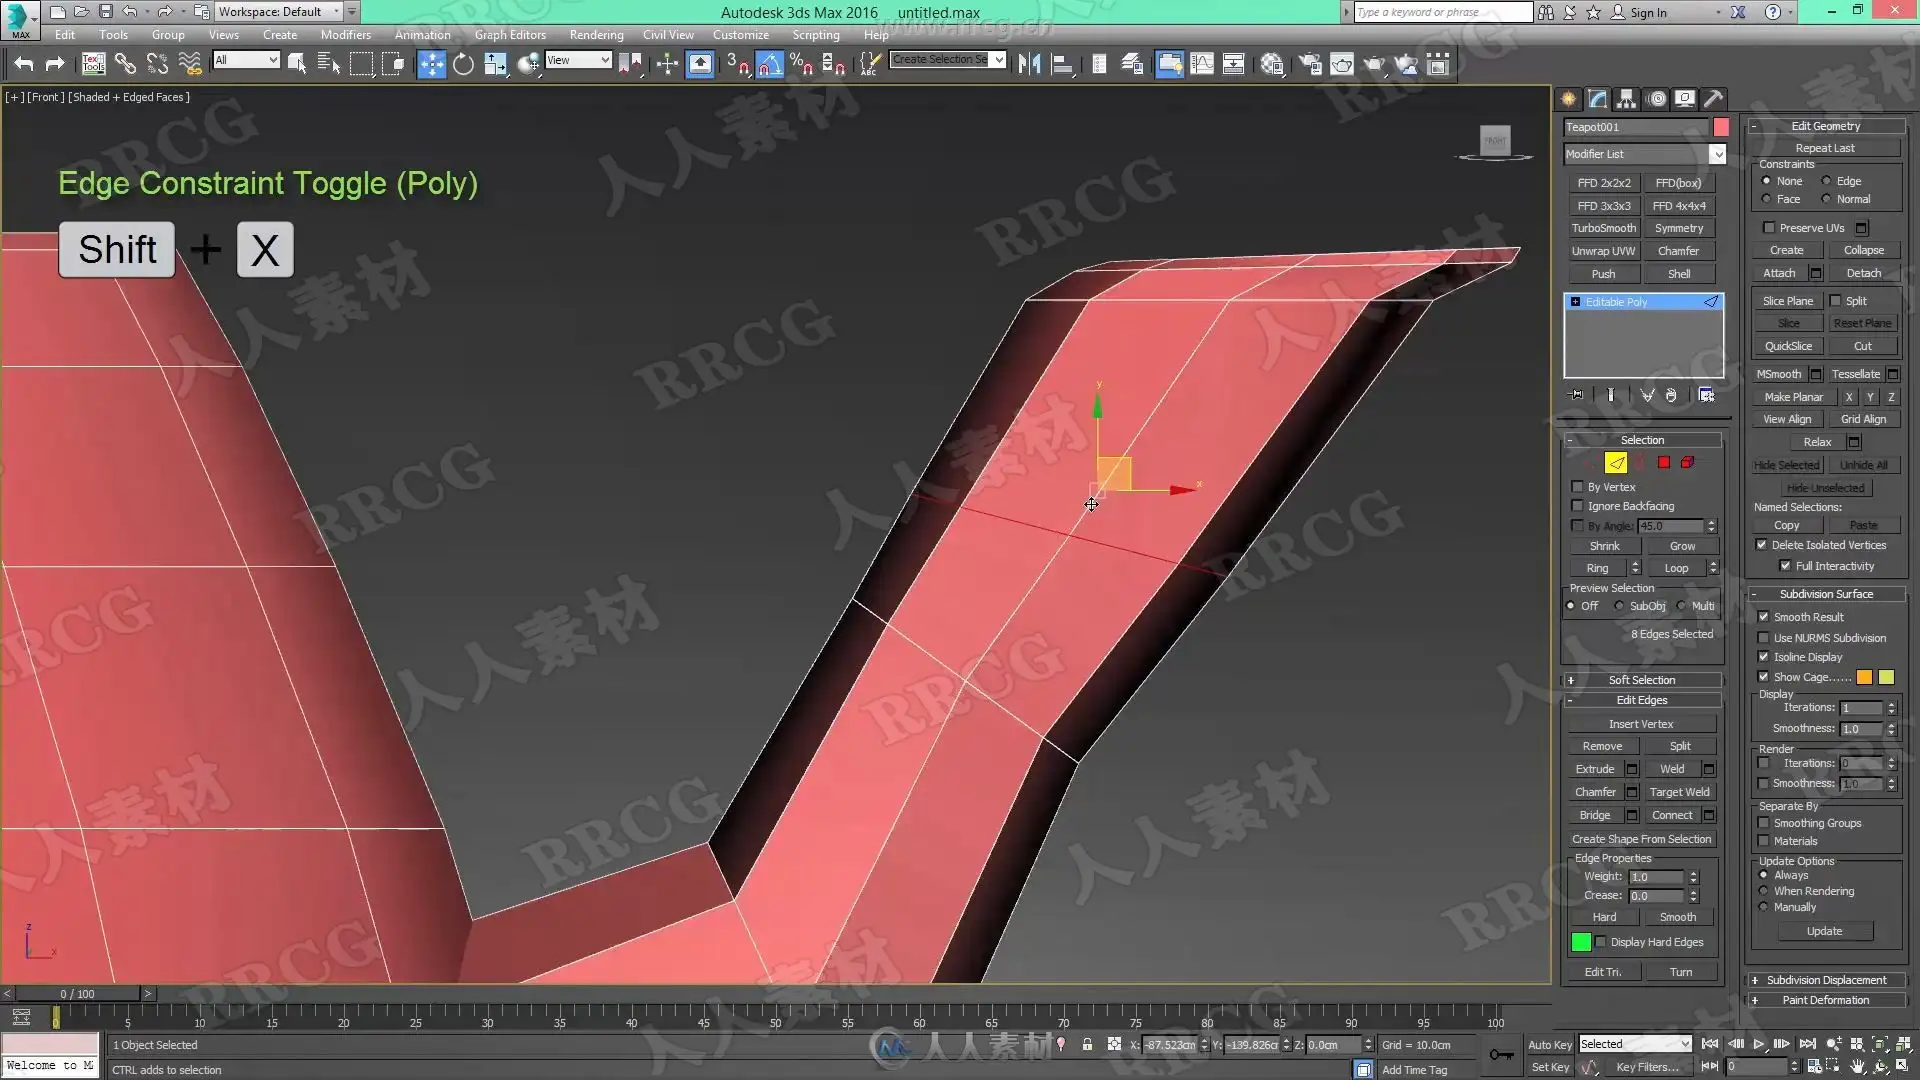This screenshot has height=1080, width=1920.
Task: Click the Chamfer edges button
Action: coord(1595,792)
